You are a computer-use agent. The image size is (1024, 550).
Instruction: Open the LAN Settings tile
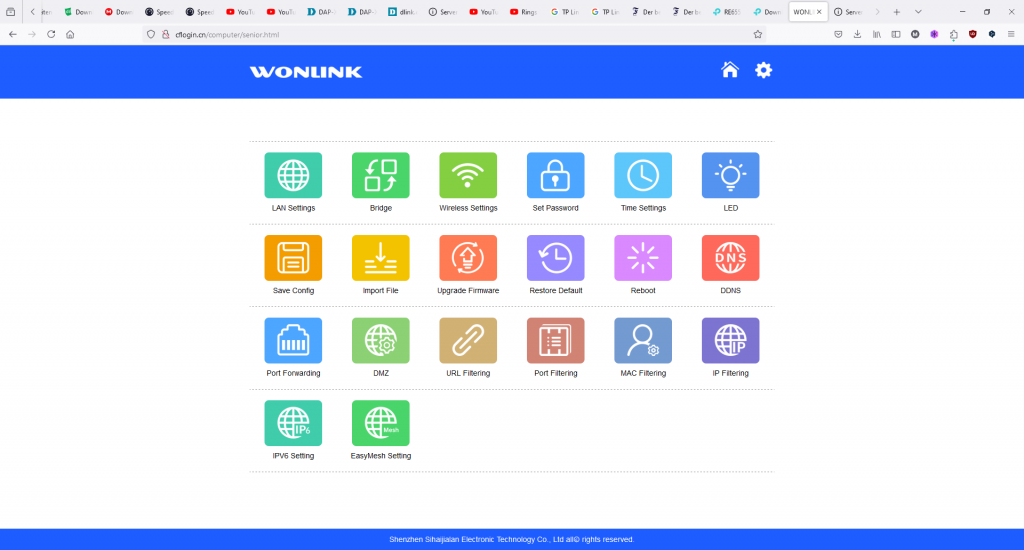coord(293,175)
